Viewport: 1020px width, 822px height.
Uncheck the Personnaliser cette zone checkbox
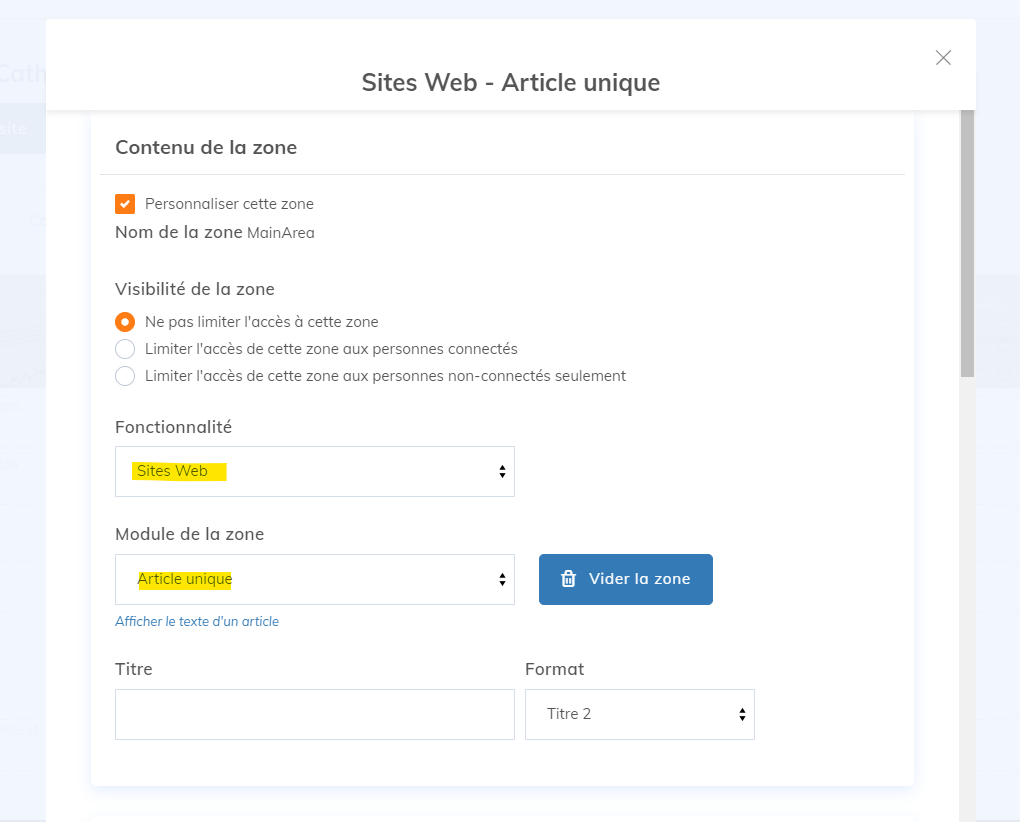point(125,204)
